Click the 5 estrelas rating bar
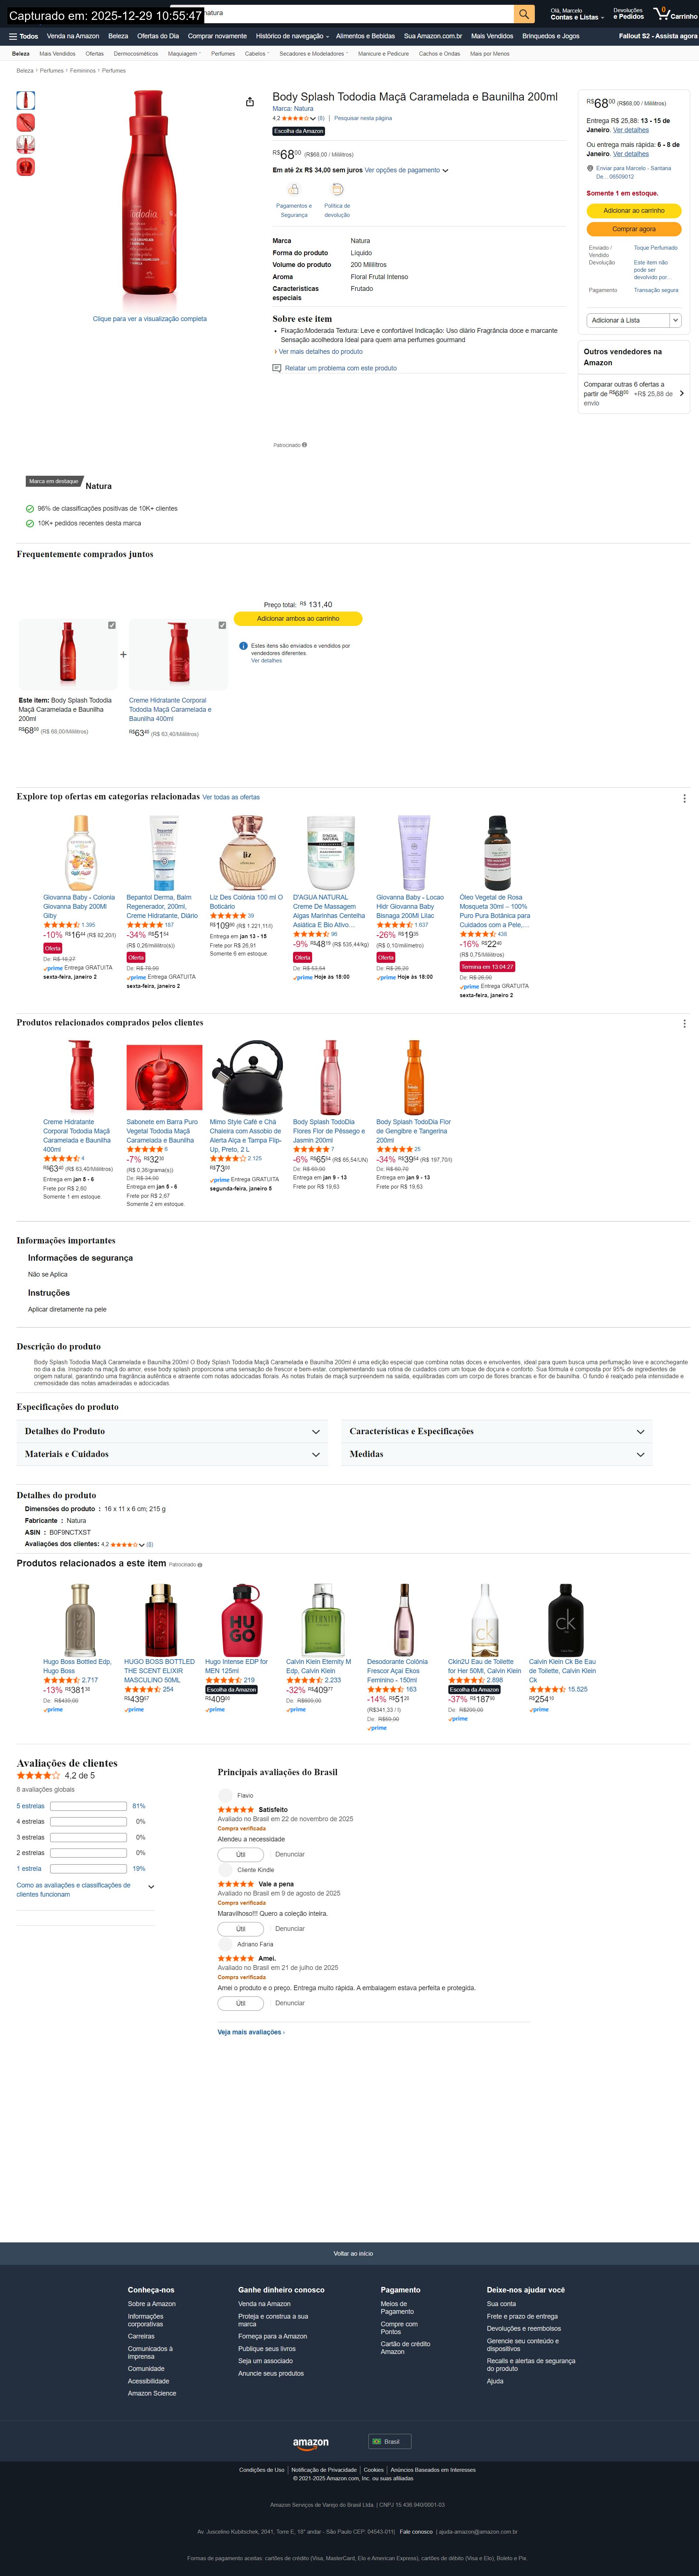Screen dimensions: 699x2576 pos(88,1806)
